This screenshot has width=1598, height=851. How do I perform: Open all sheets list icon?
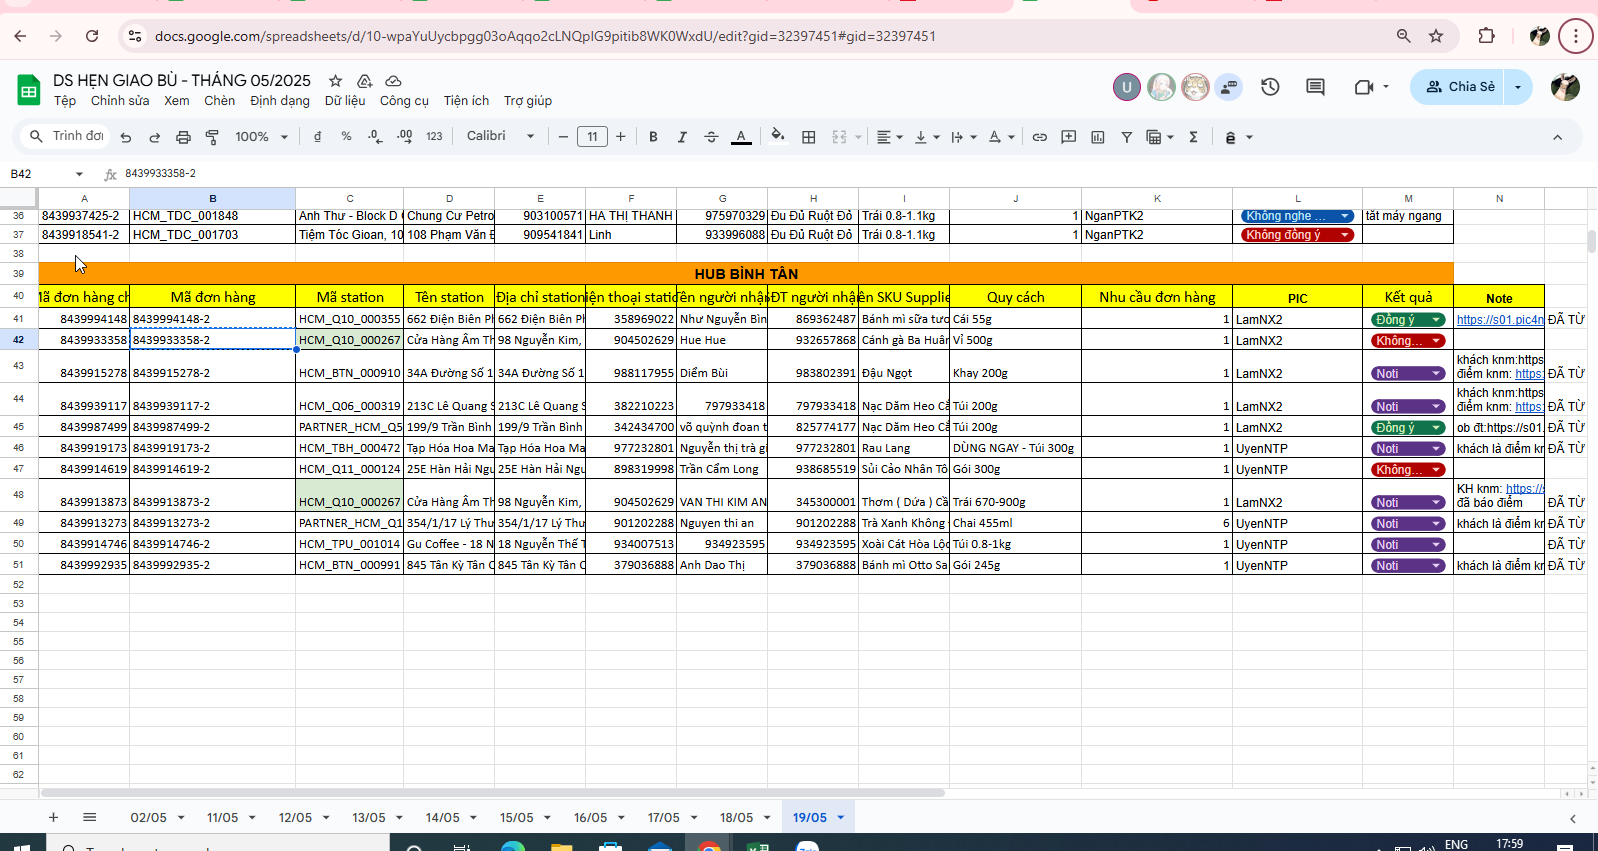point(89,817)
